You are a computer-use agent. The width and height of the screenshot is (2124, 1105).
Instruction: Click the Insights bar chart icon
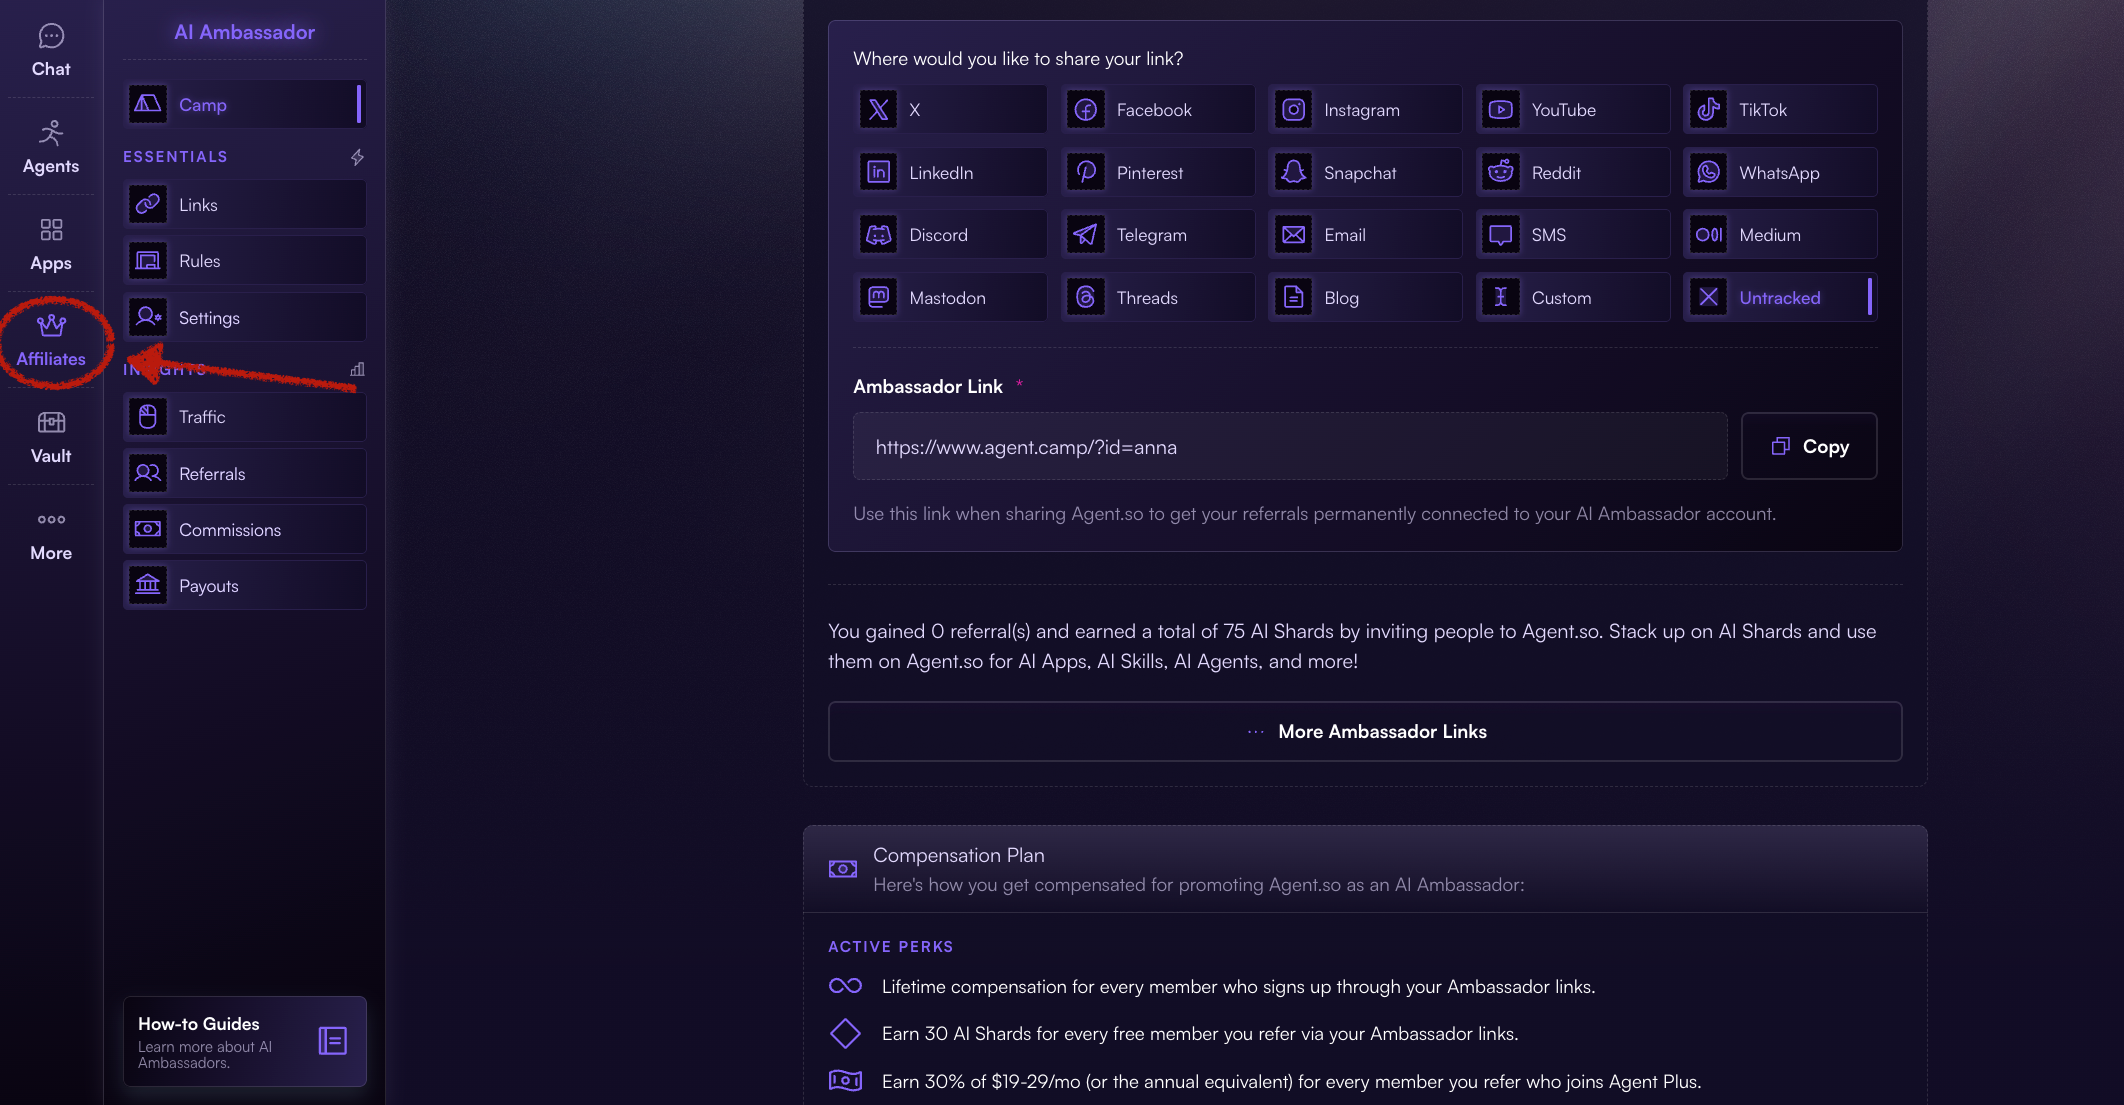click(357, 369)
